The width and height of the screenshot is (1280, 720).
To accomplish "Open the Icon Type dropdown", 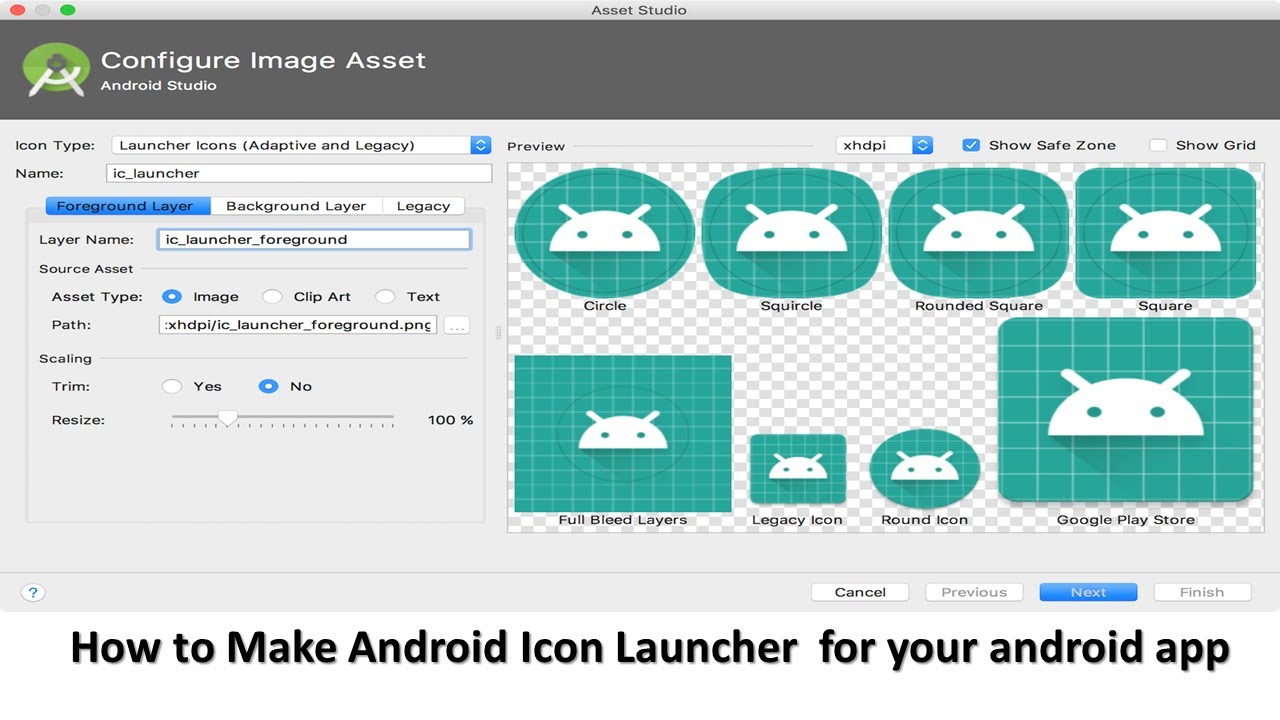I will pos(301,145).
